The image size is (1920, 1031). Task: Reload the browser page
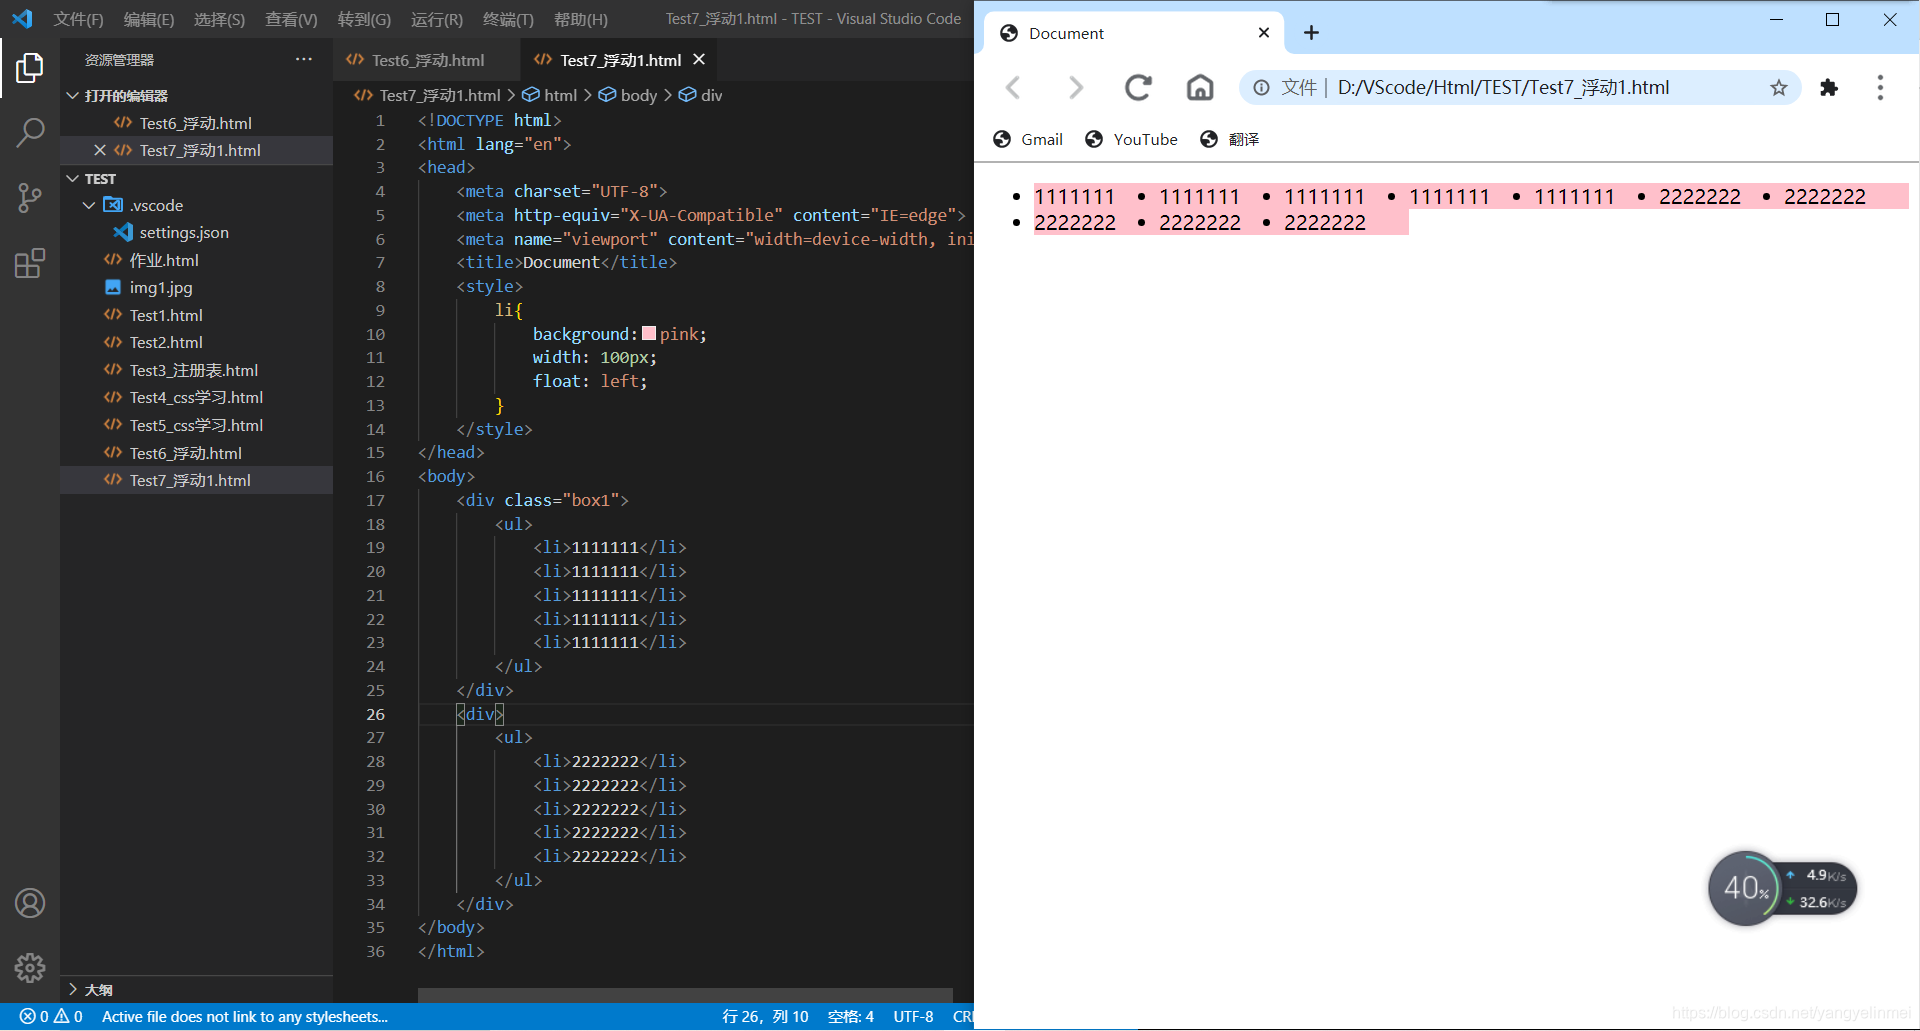pos(1138,88)
